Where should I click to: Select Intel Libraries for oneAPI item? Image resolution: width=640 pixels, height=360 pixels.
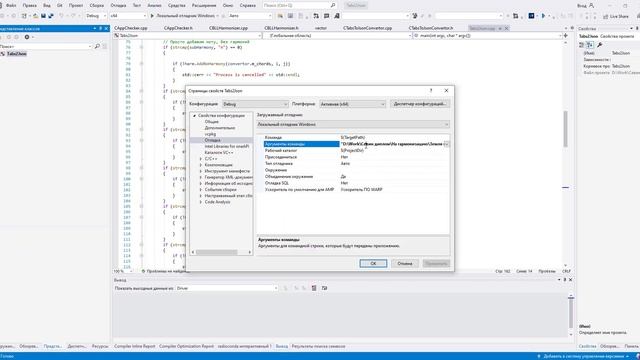click(227, 146)
